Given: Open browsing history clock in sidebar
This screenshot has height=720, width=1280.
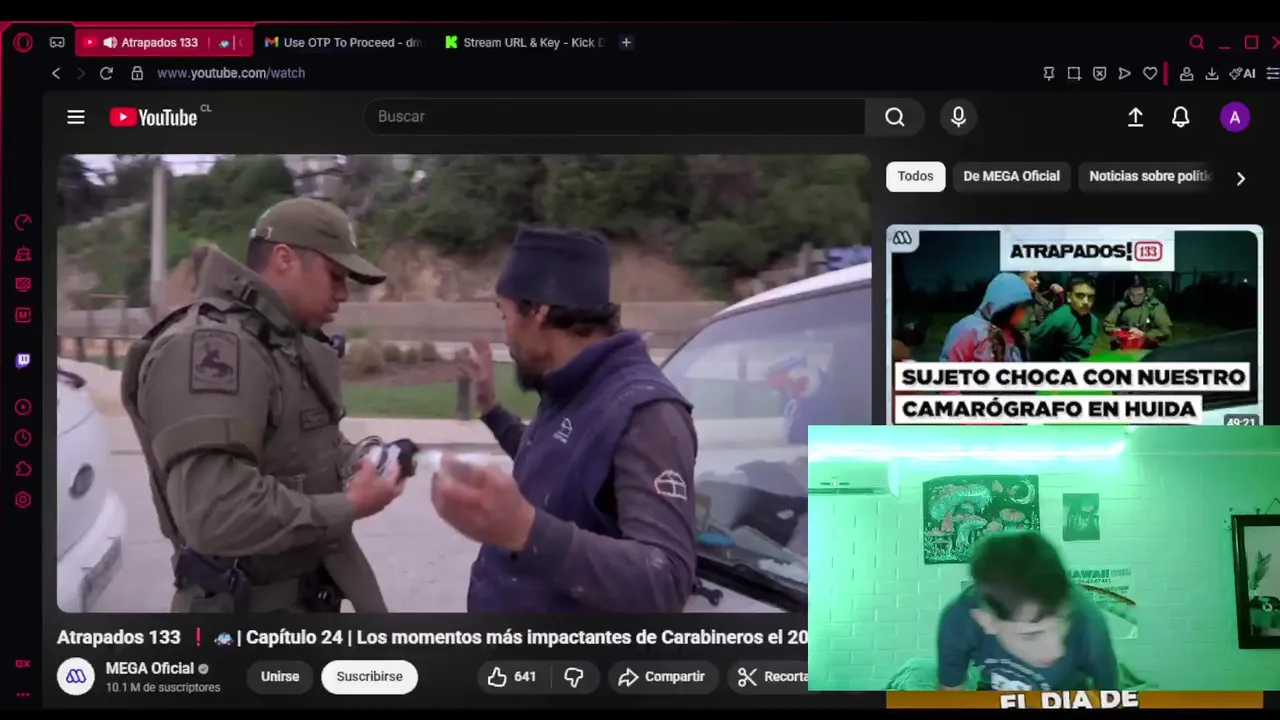Looking at the screenshot, I should 23,438.
